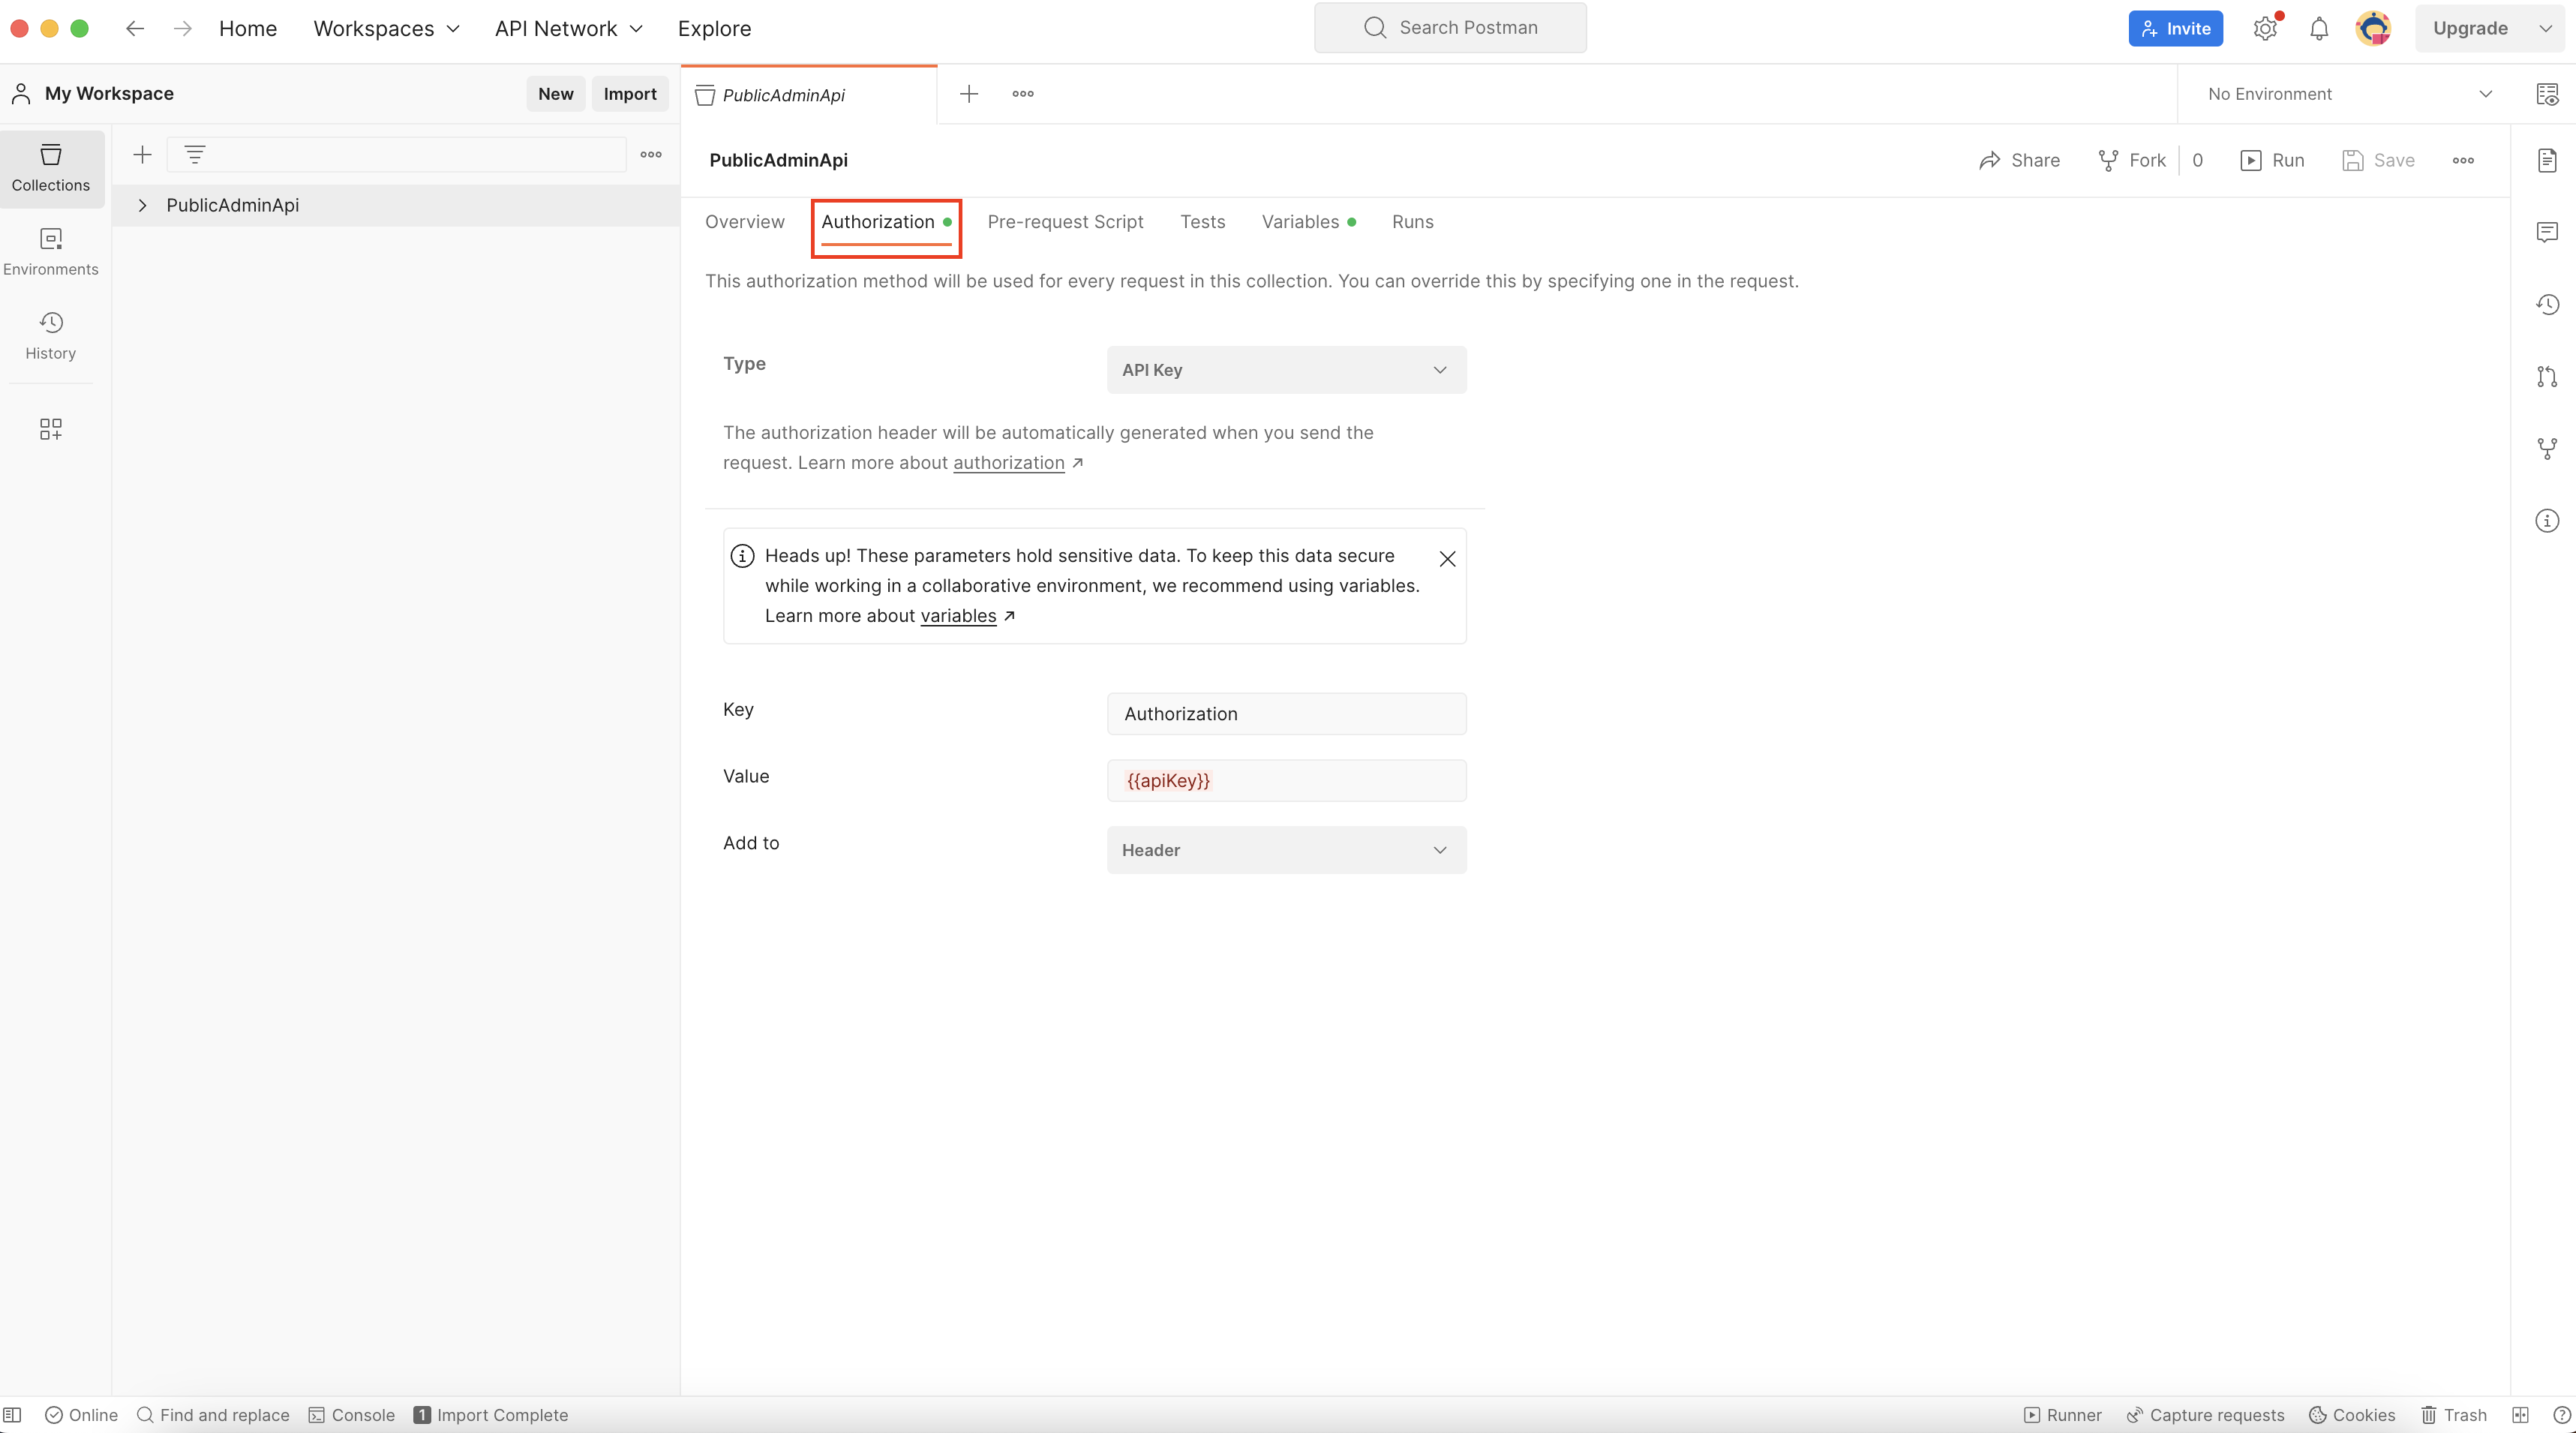This screenshot has height=1433, width=2576.
Task: Click the Value field containing {{apiKey}}
Action: pos(1286,781)
